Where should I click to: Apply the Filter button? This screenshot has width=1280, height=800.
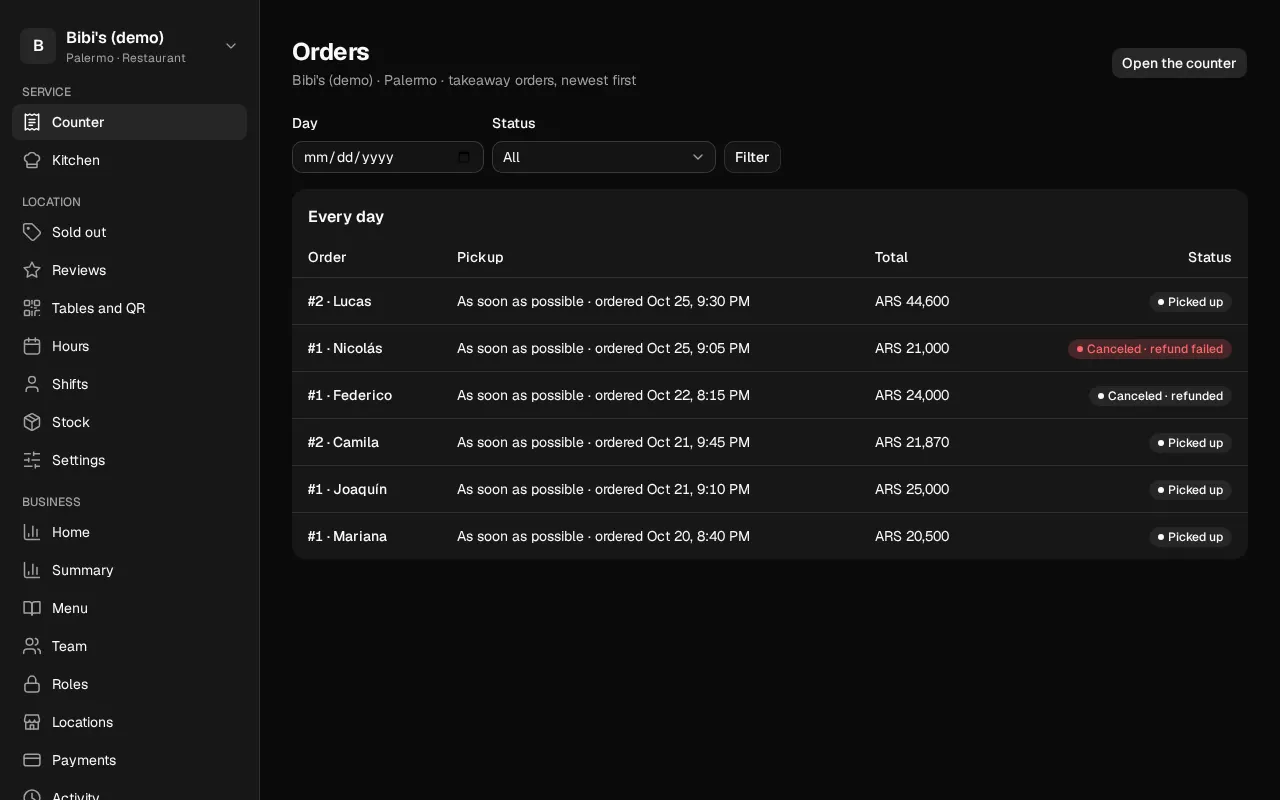click(752, 157)
